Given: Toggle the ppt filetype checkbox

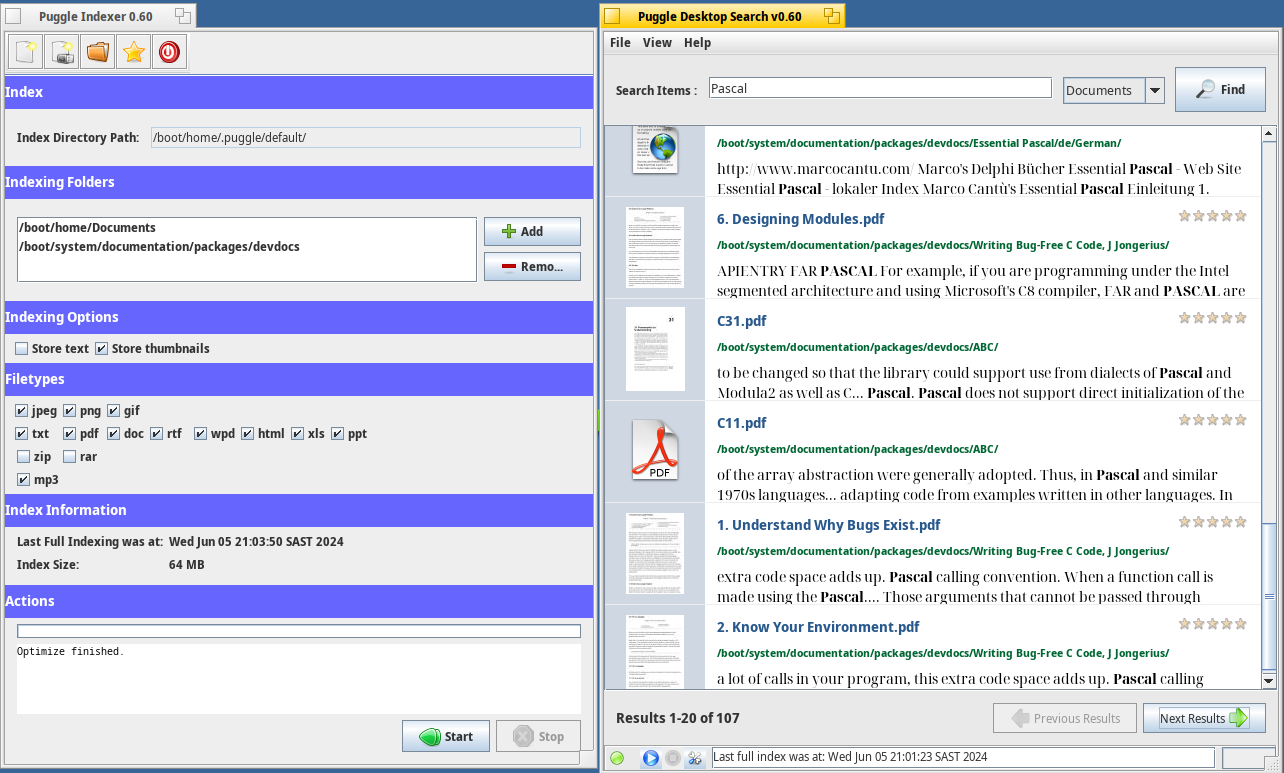Looking at the screenshot, I should (338, 434).
